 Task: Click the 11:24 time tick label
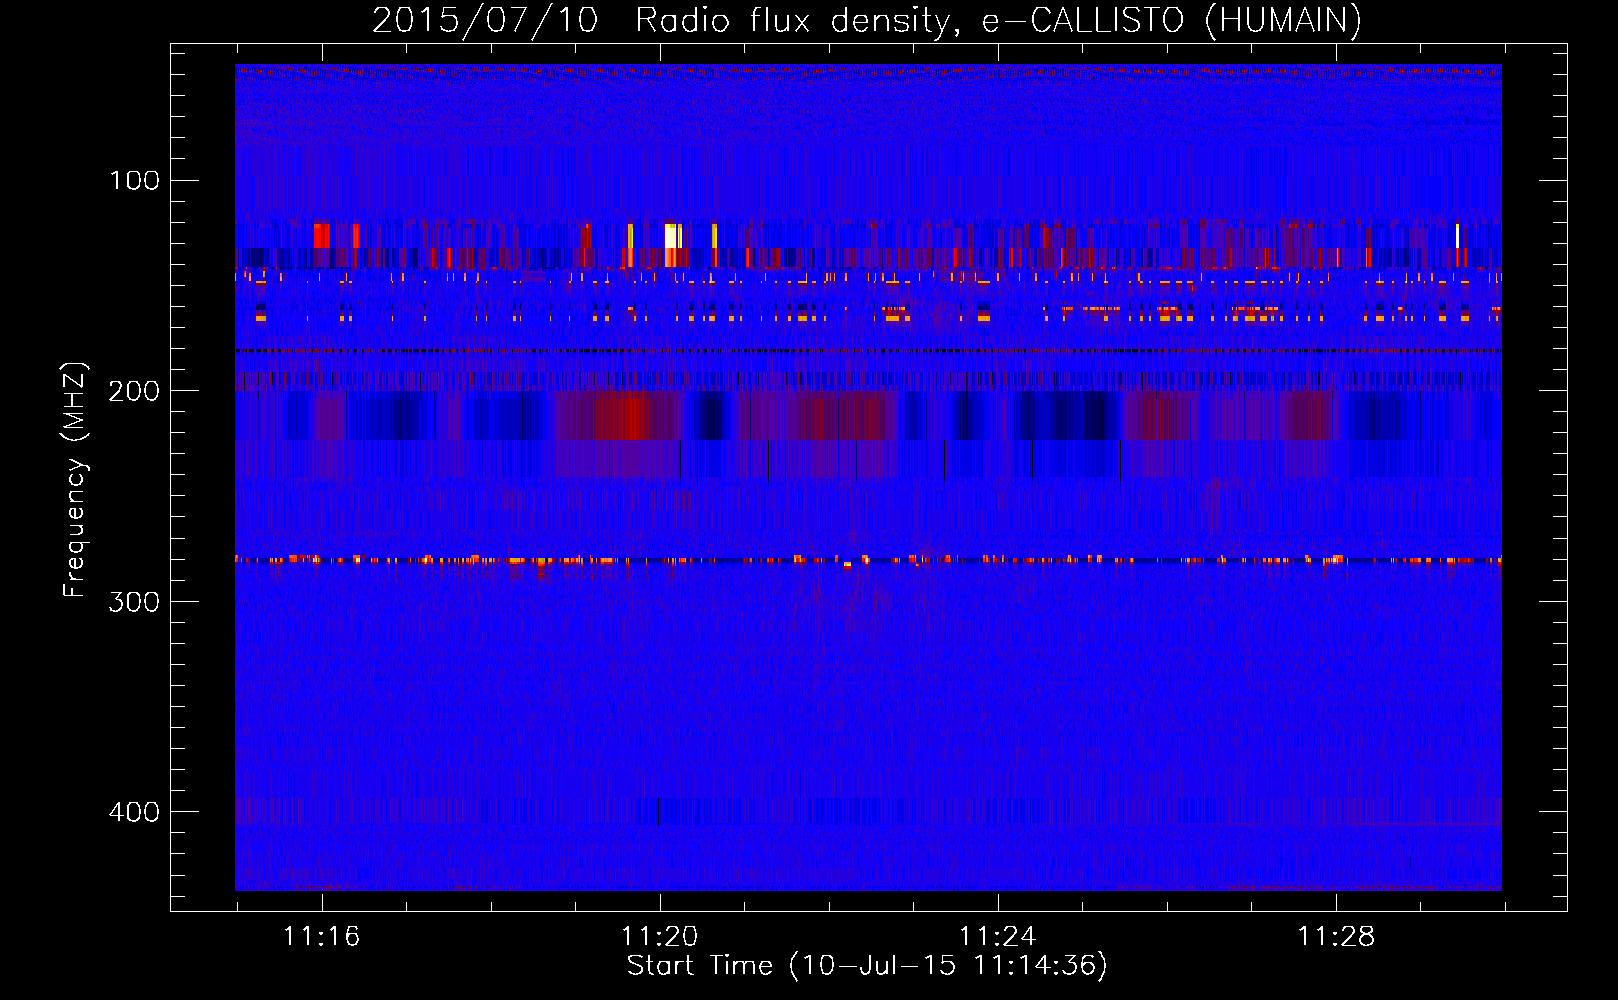997,937
